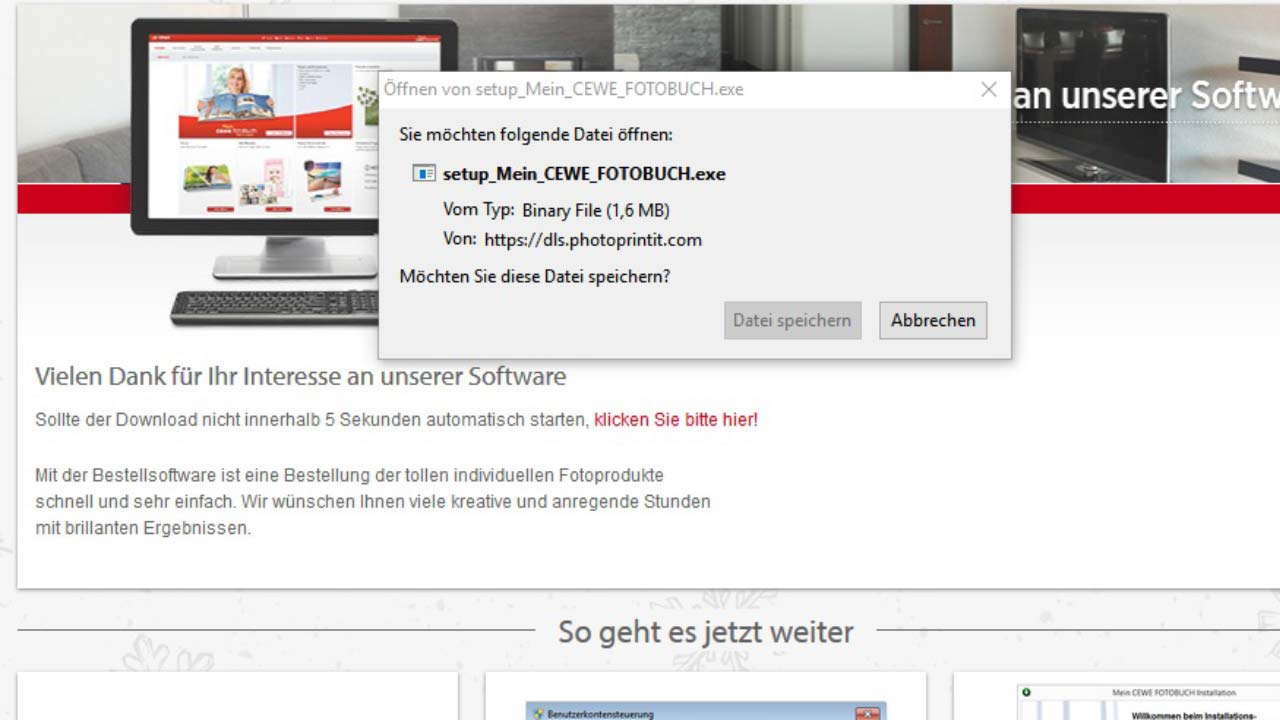Click green icon in CEWE Installation preview
Viewport: 1280px width, 720px height.
click(1026, 692)
